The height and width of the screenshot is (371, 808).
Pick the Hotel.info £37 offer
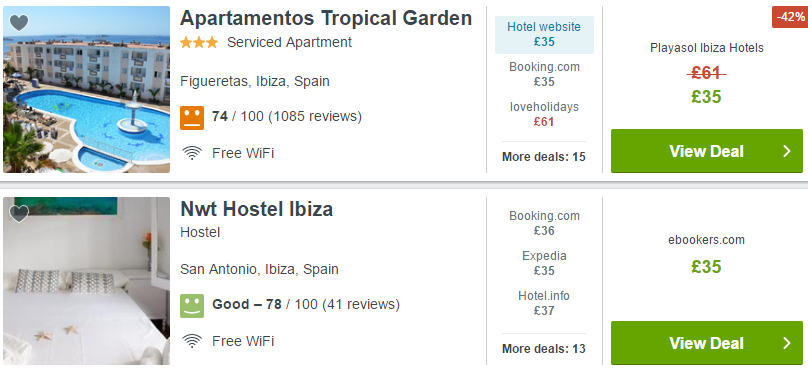click(x=544, y=303)
